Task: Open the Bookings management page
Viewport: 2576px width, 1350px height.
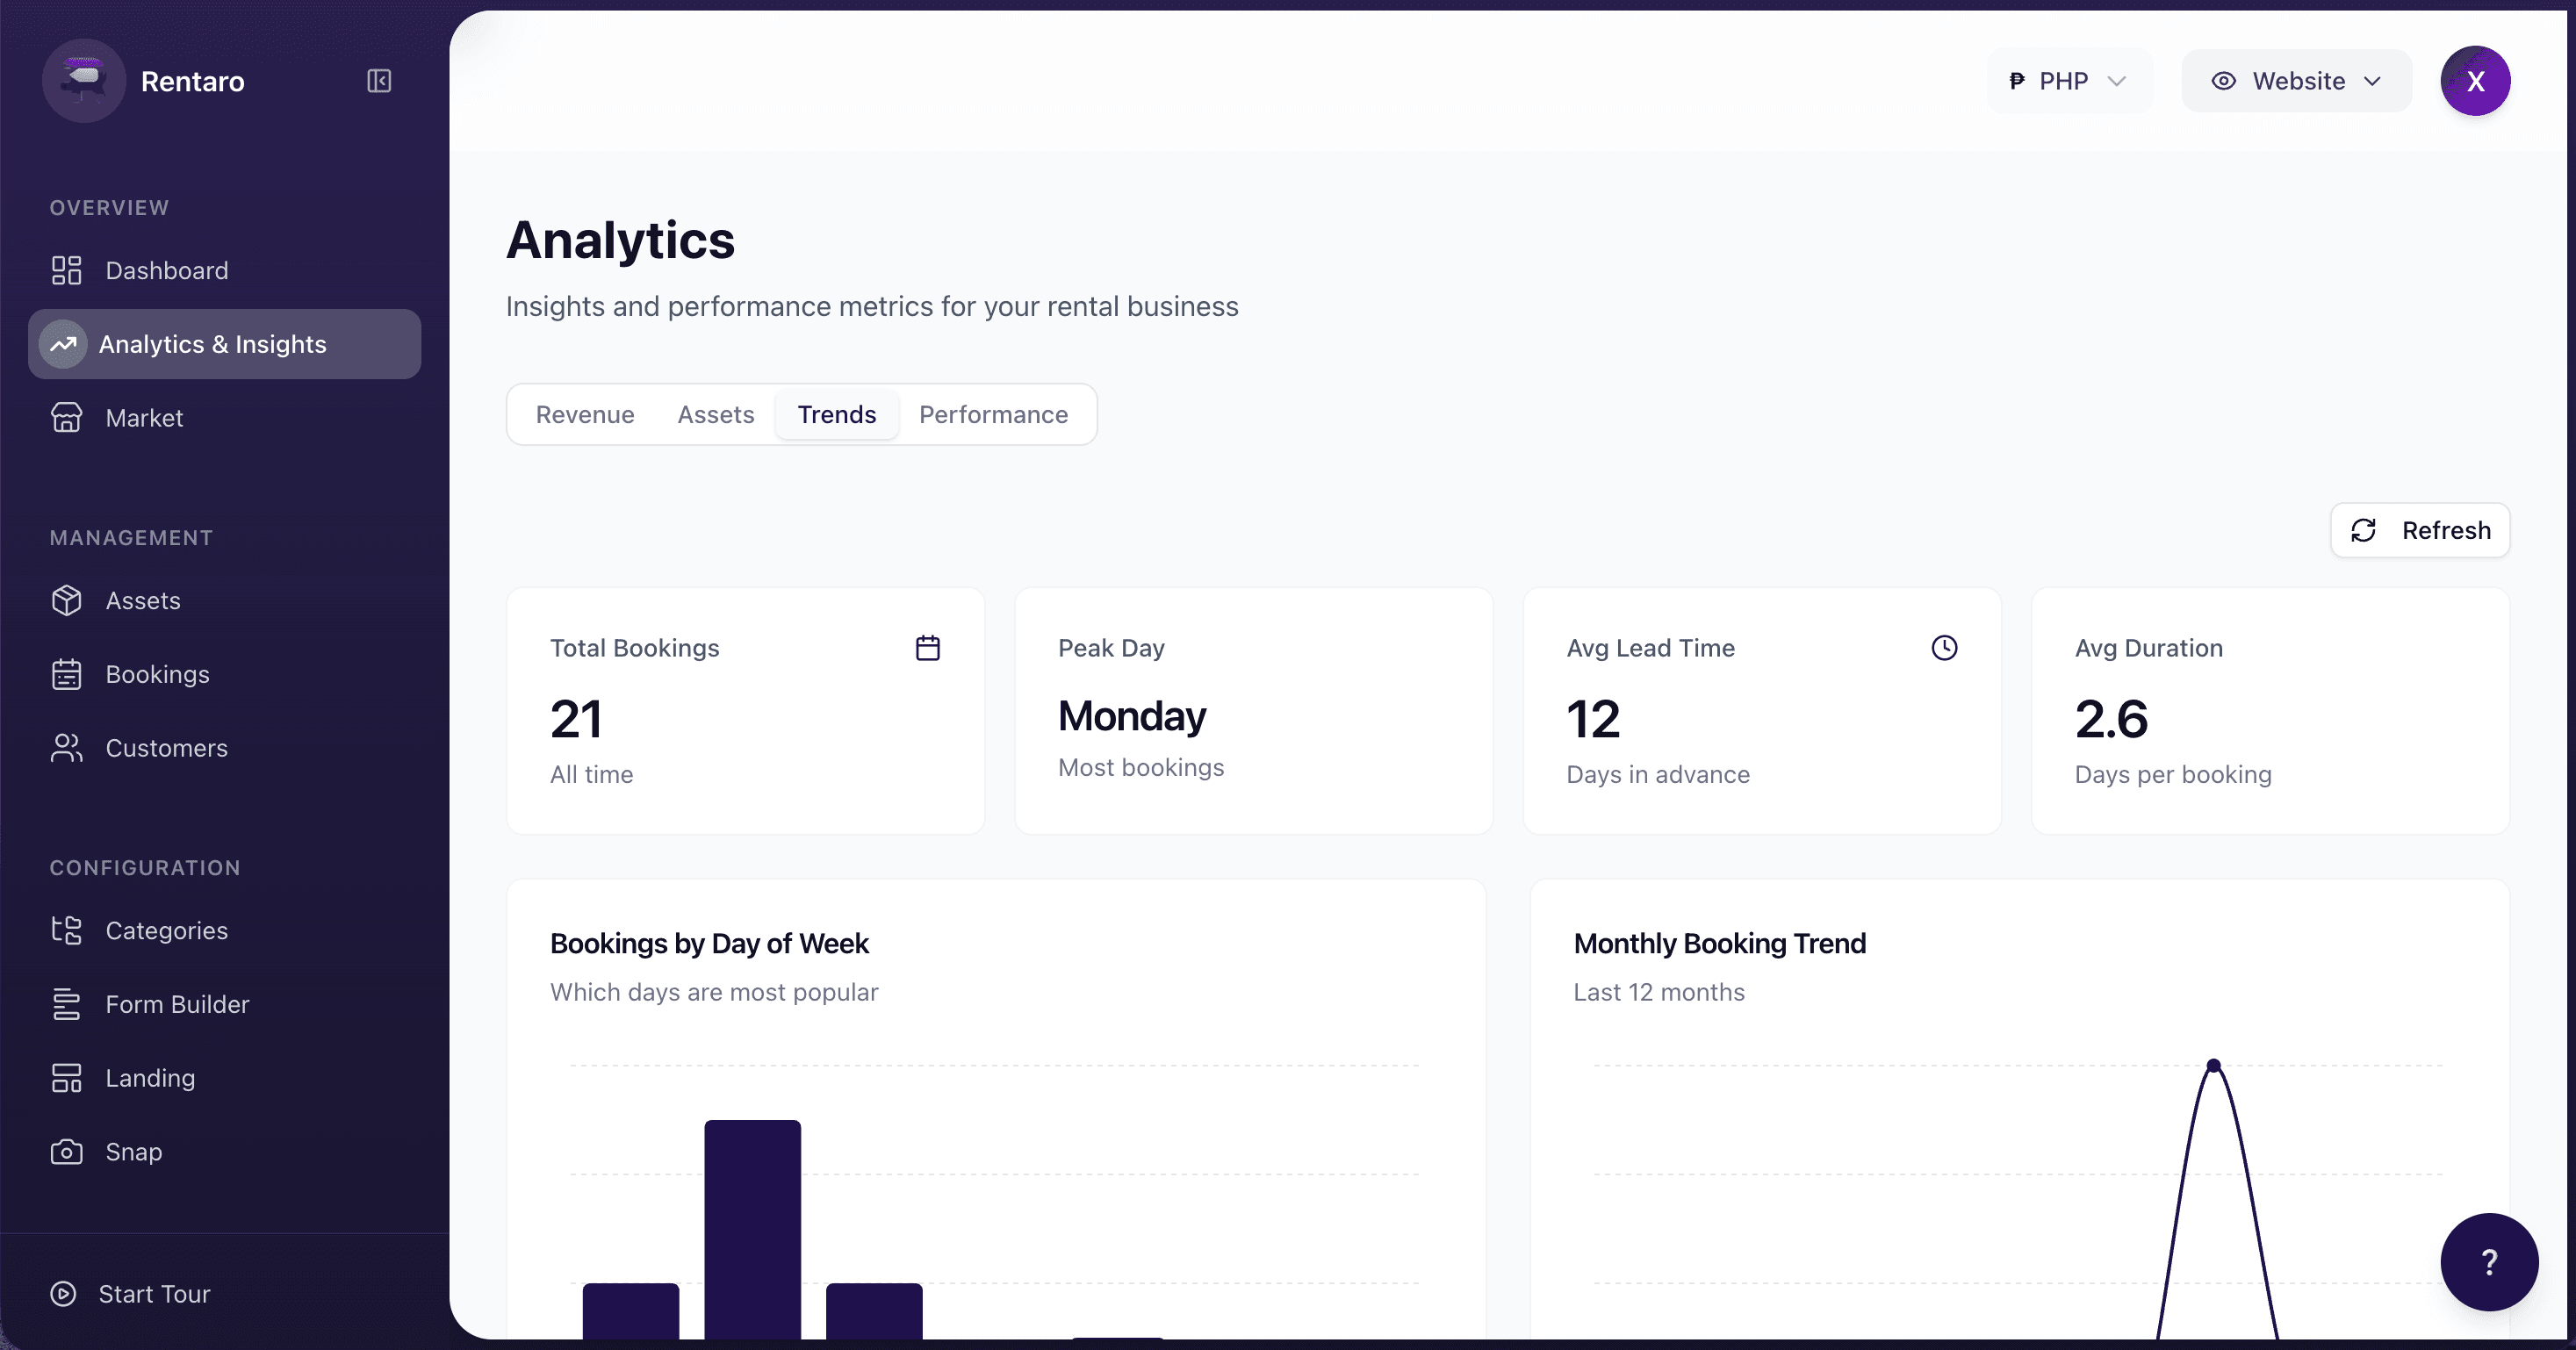Action: click(157, 674)
